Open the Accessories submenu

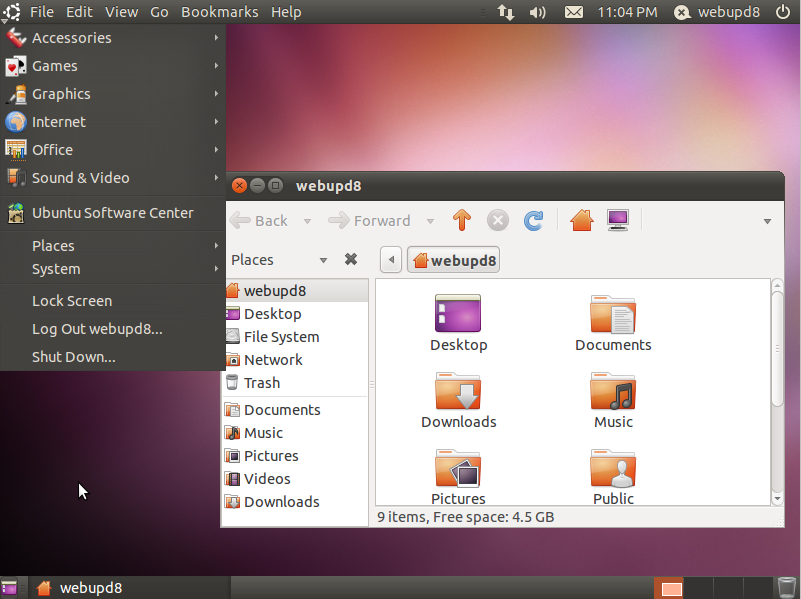[x=113, y=38]
